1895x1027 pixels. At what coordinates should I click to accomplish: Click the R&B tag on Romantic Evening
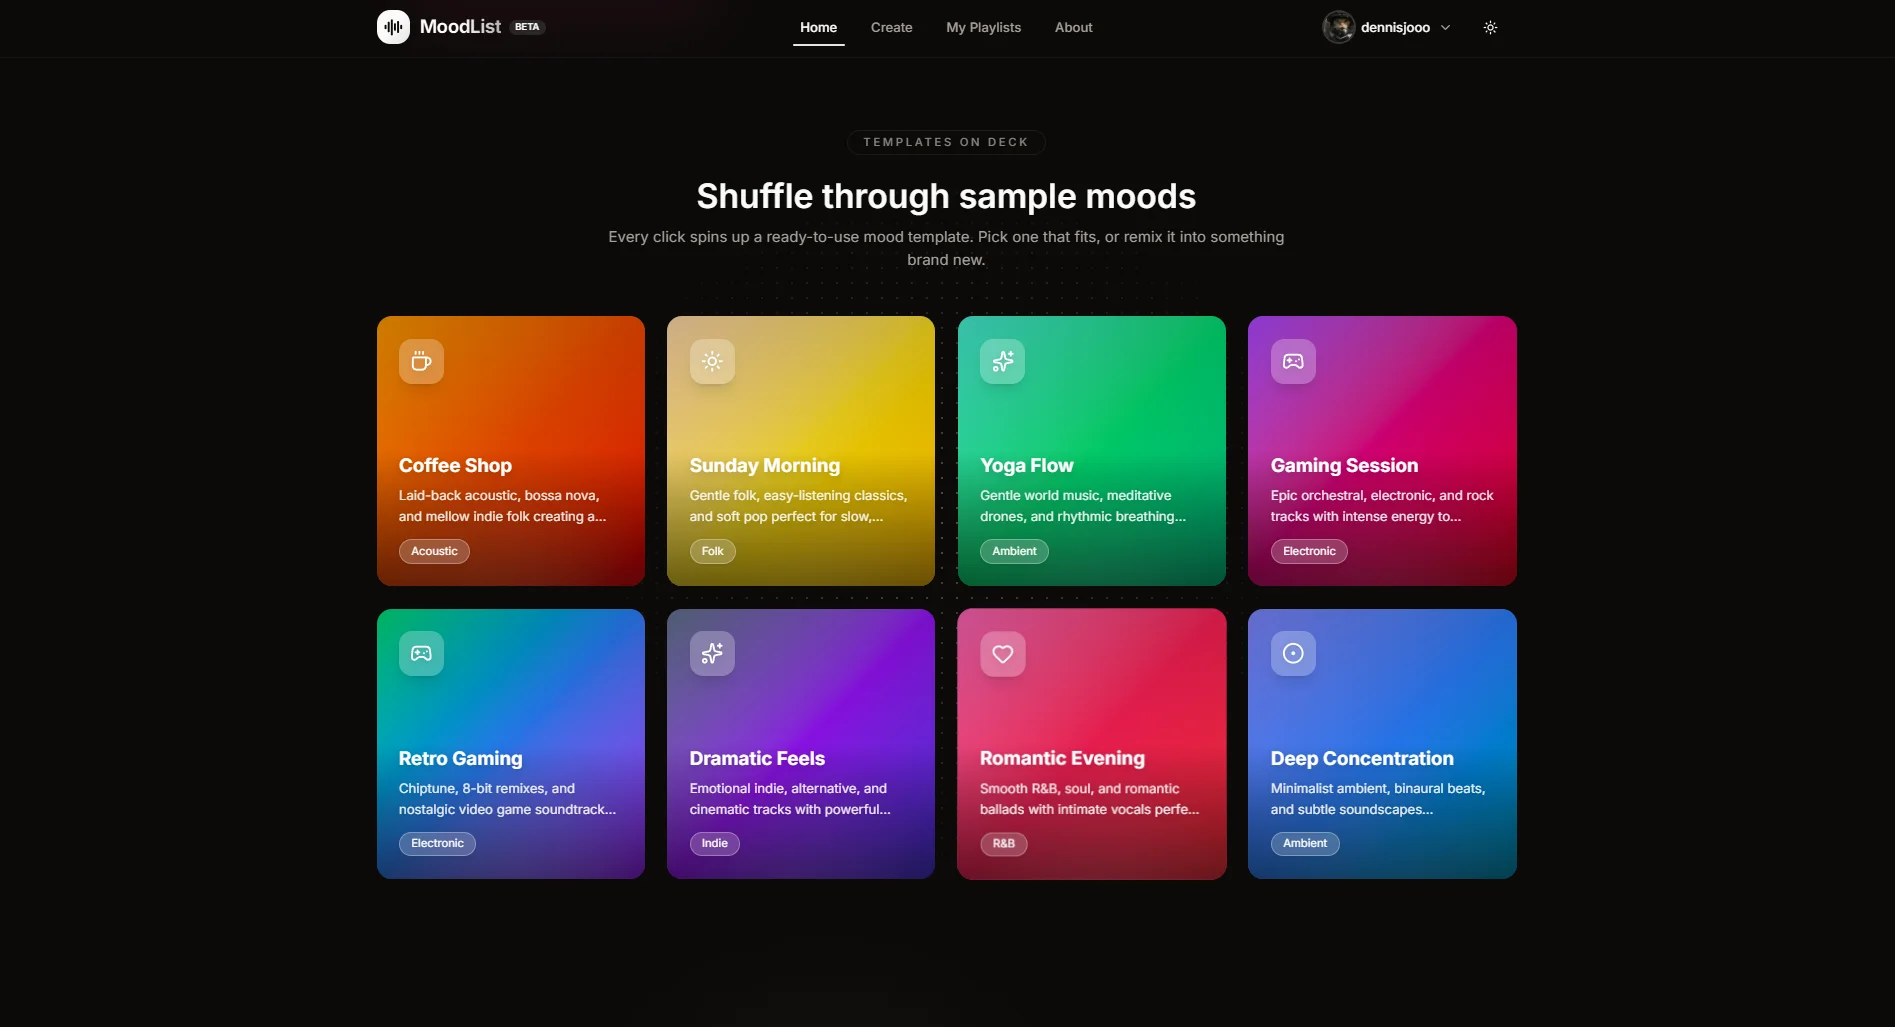point(1004,843)
